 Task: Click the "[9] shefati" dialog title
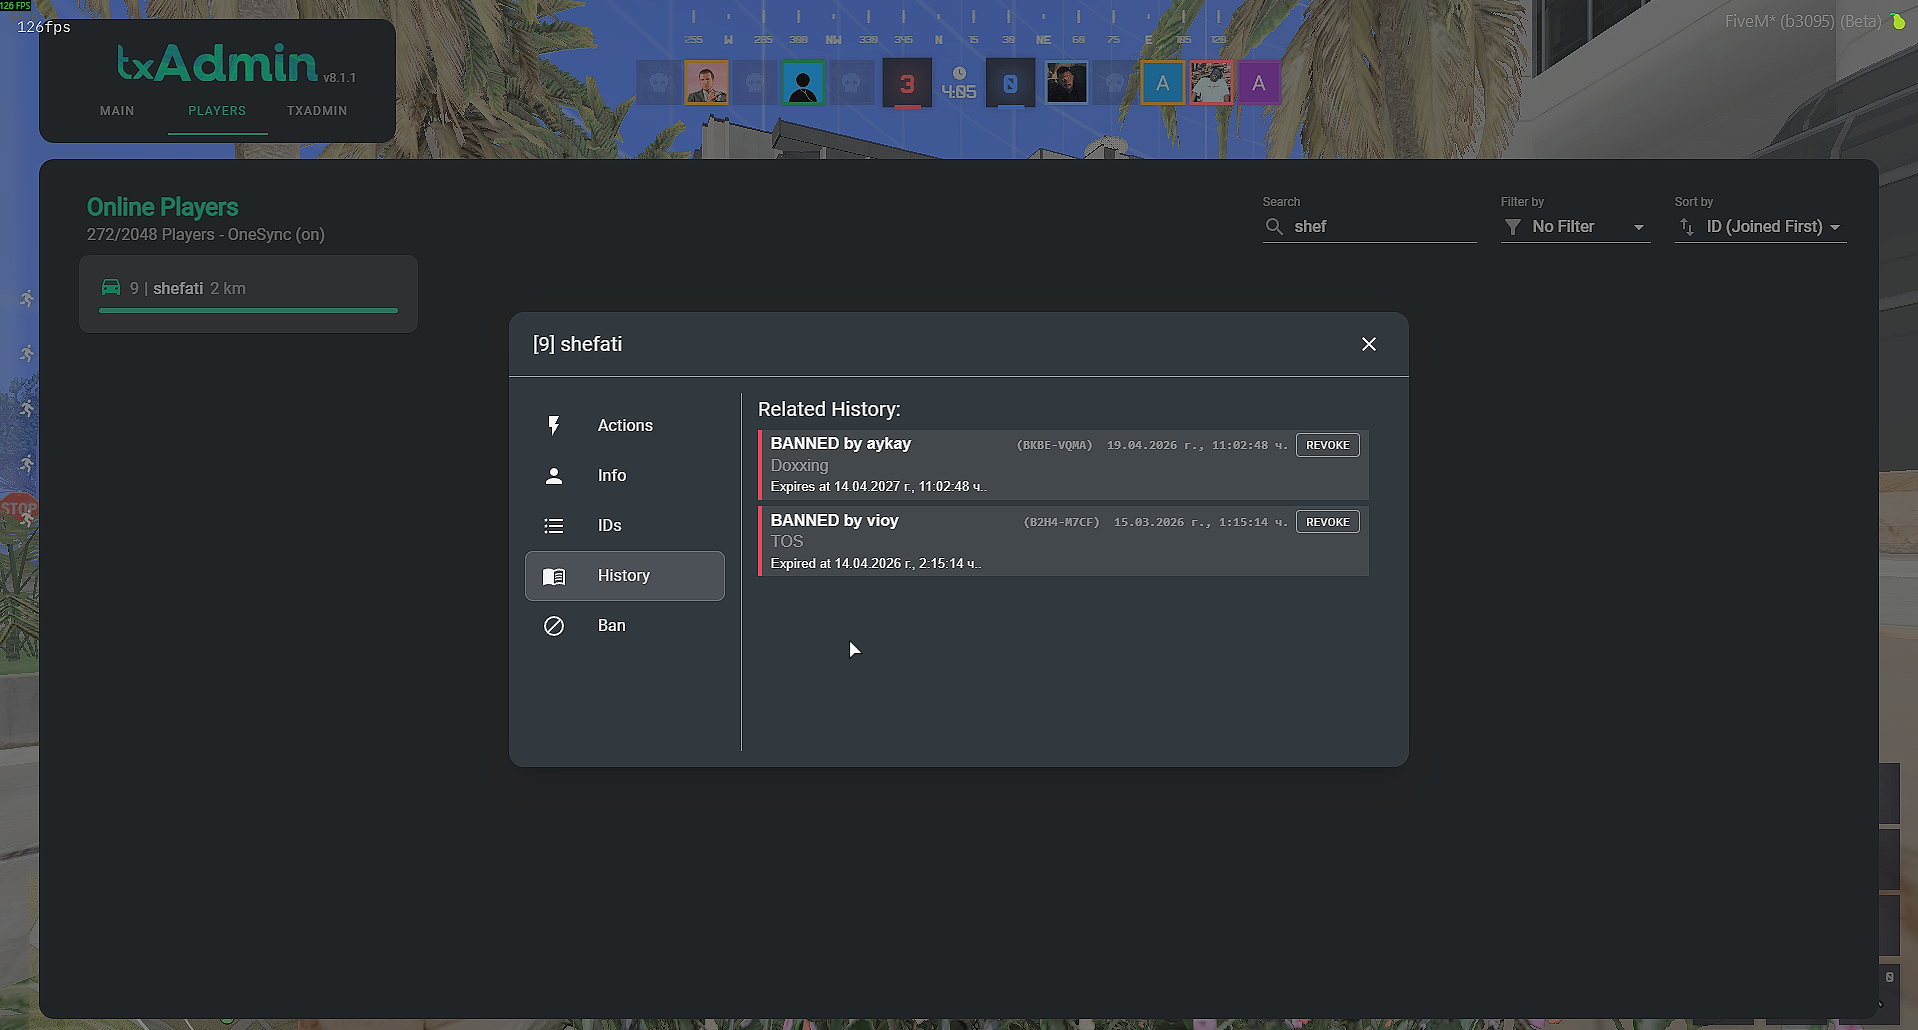tap(577, 344)
